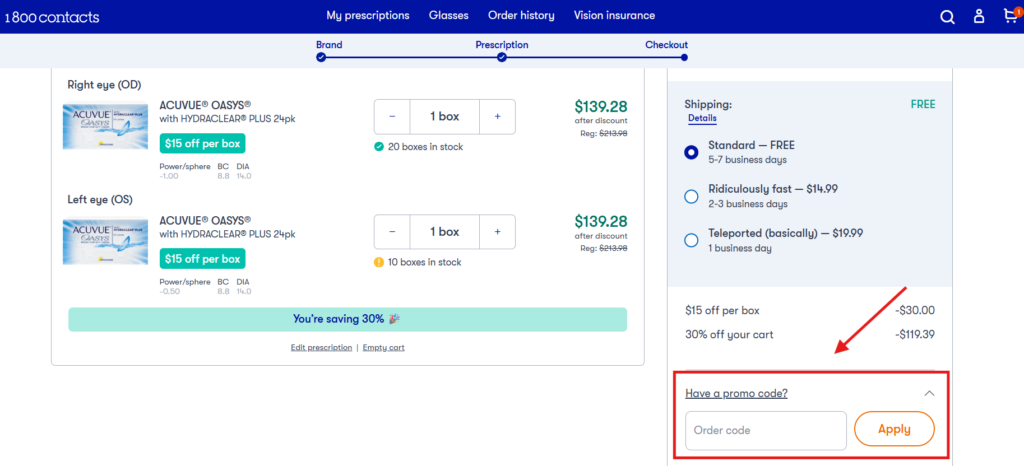This screenshot has width=1024, height=466.
Task: Select Teleported (basically) shipping option
Action: point(691,240)
